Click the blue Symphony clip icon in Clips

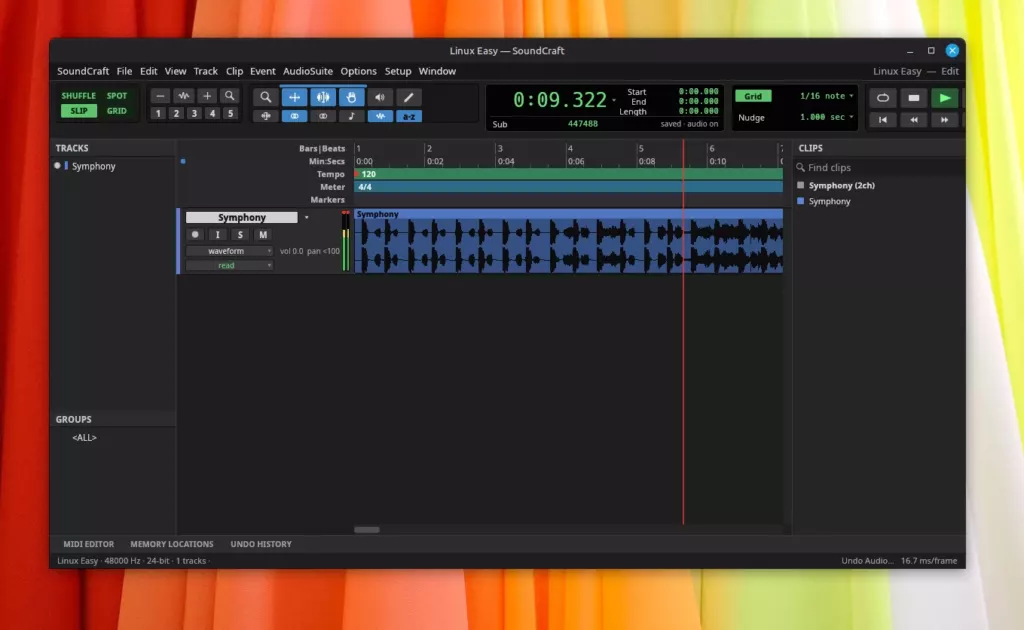tap(801, 201)
